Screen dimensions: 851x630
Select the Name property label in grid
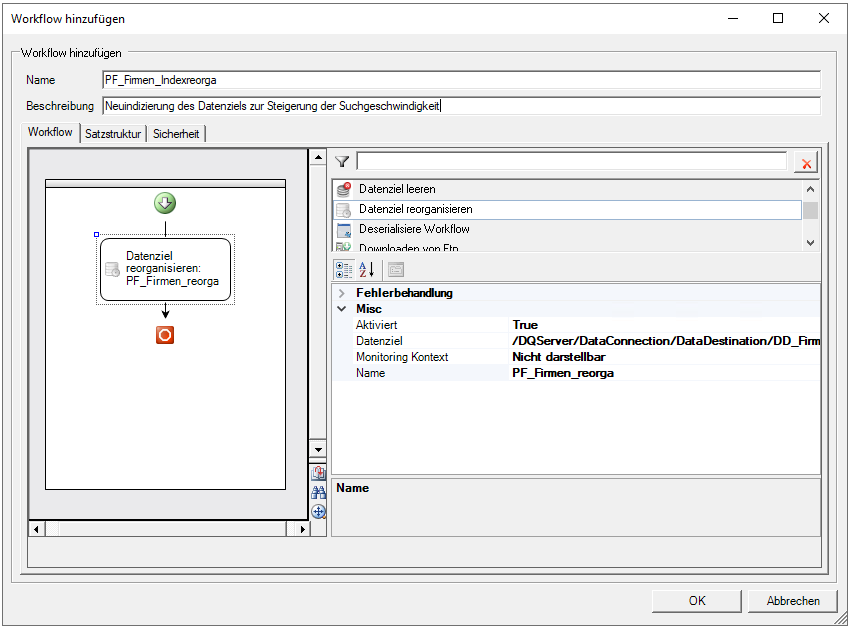tap(370, 373)
